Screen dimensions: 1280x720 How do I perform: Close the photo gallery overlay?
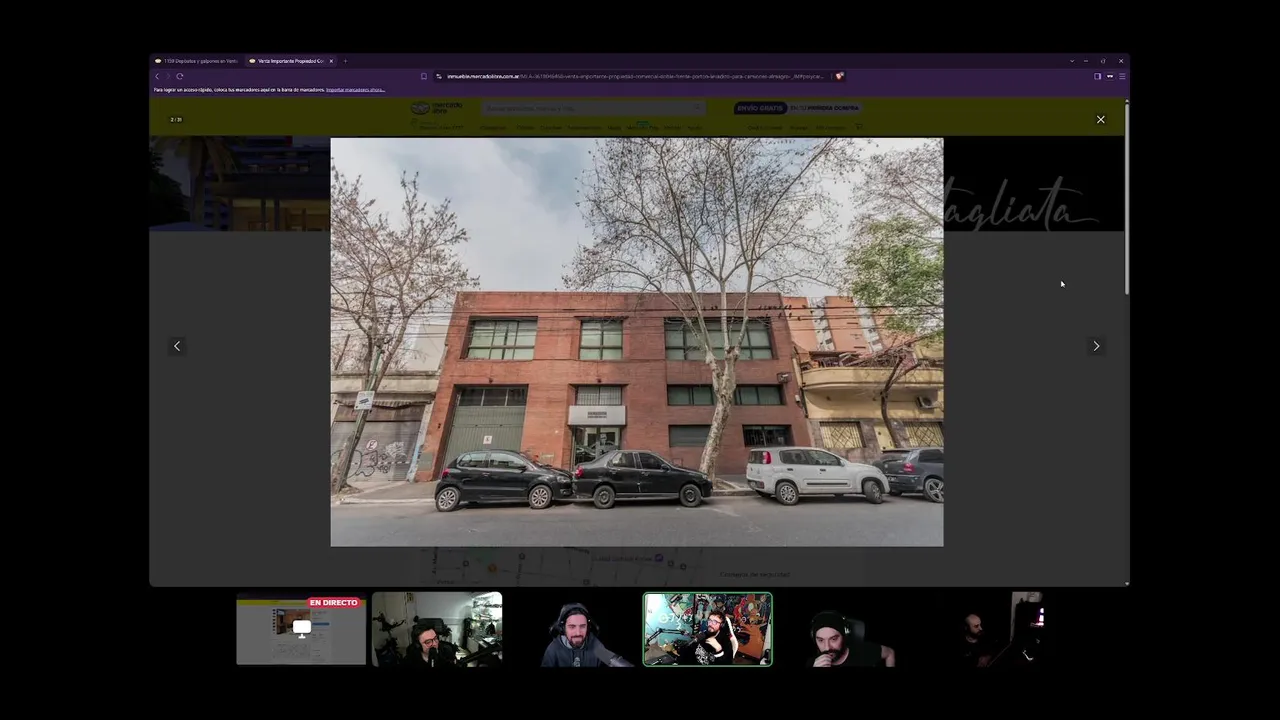[1101, 120]
